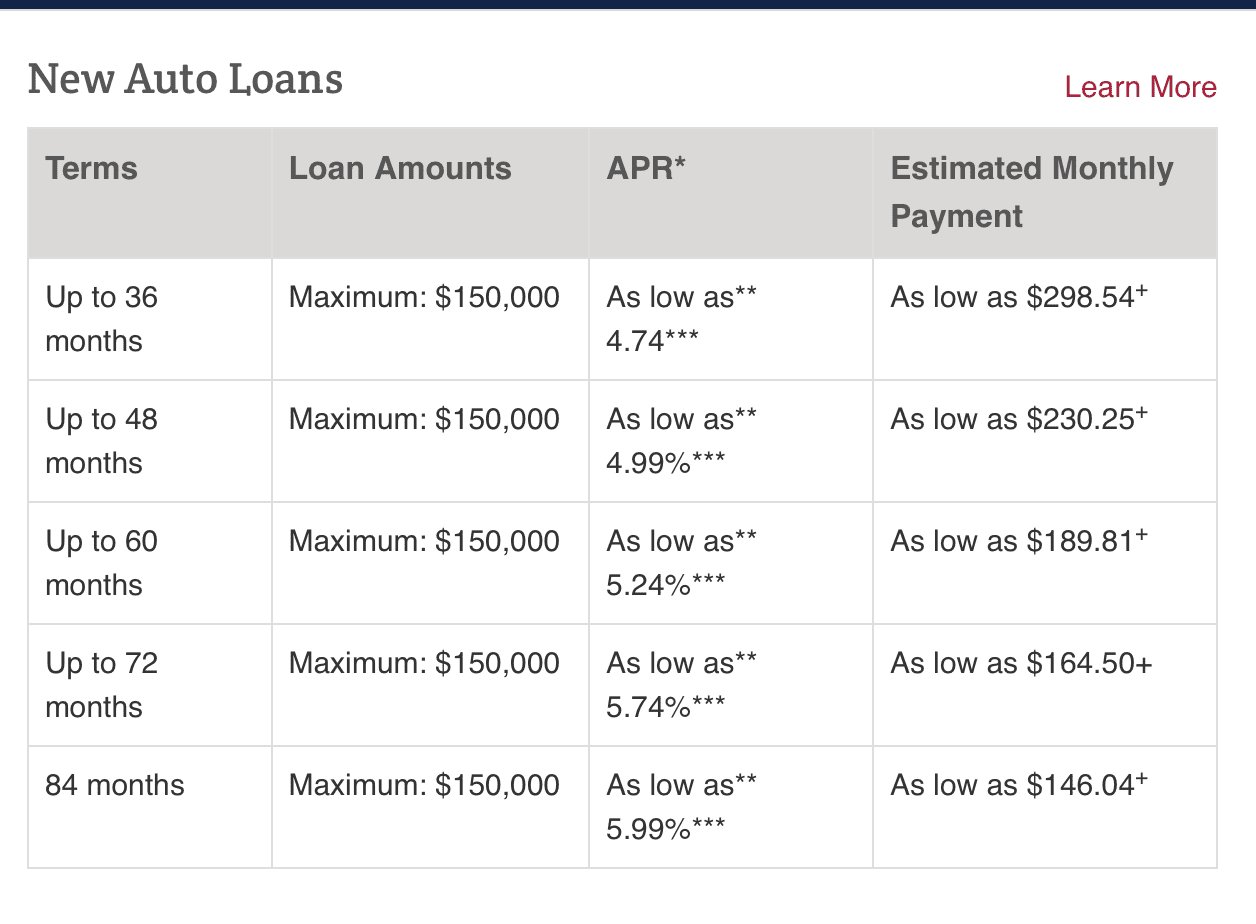Click the Up to 60 months cell

(x=150, y=564)
